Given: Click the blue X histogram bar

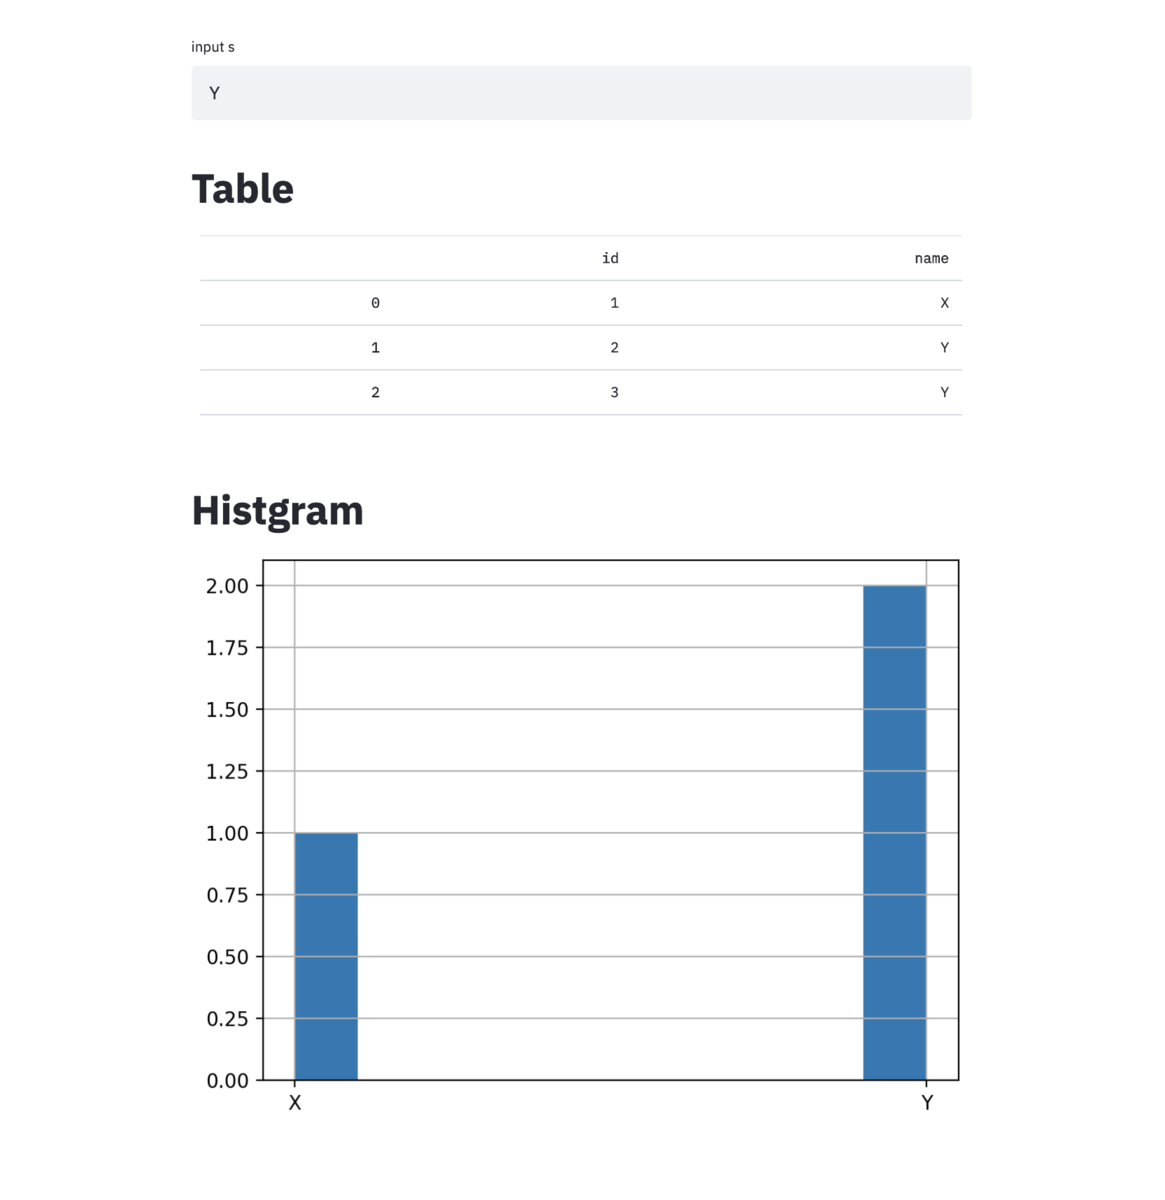Looking at the screenshot, I should pyautogui.click(x=326, y=956).
